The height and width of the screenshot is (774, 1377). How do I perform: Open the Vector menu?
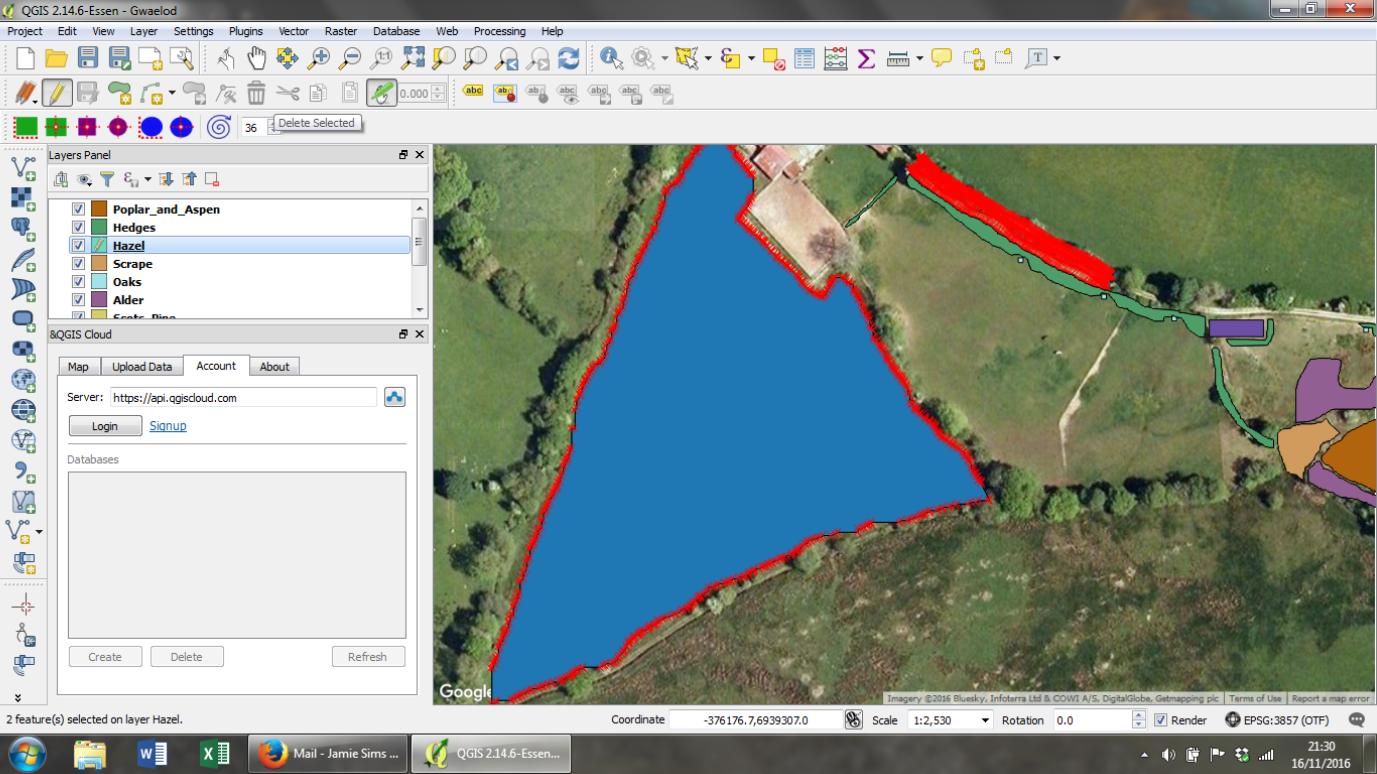[x=293, y=31]
